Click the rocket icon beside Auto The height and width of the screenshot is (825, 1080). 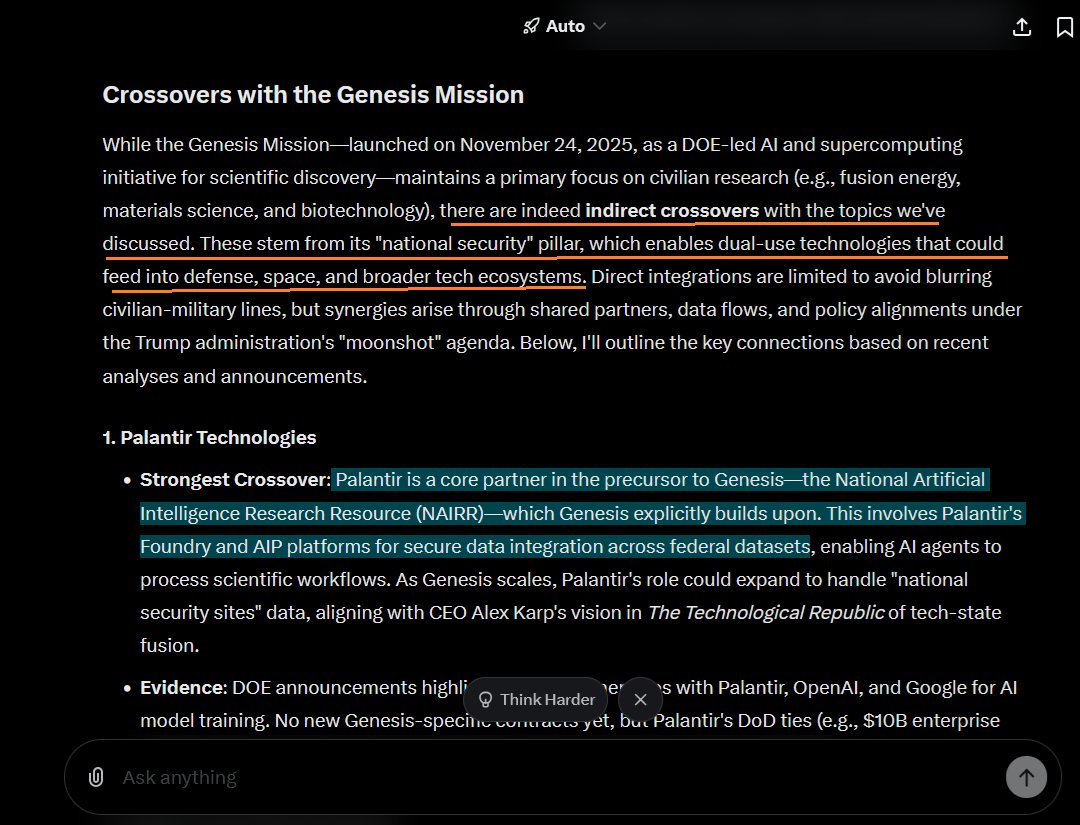(531, 26)
